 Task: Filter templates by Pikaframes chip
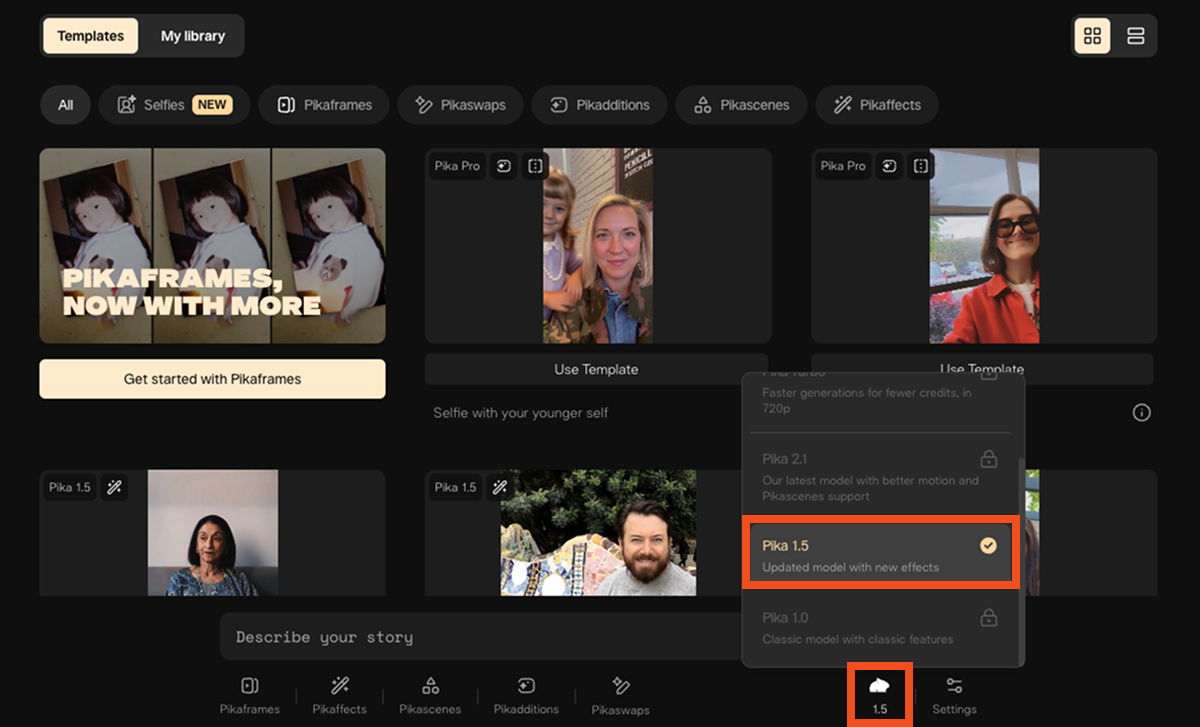[324, 105]
